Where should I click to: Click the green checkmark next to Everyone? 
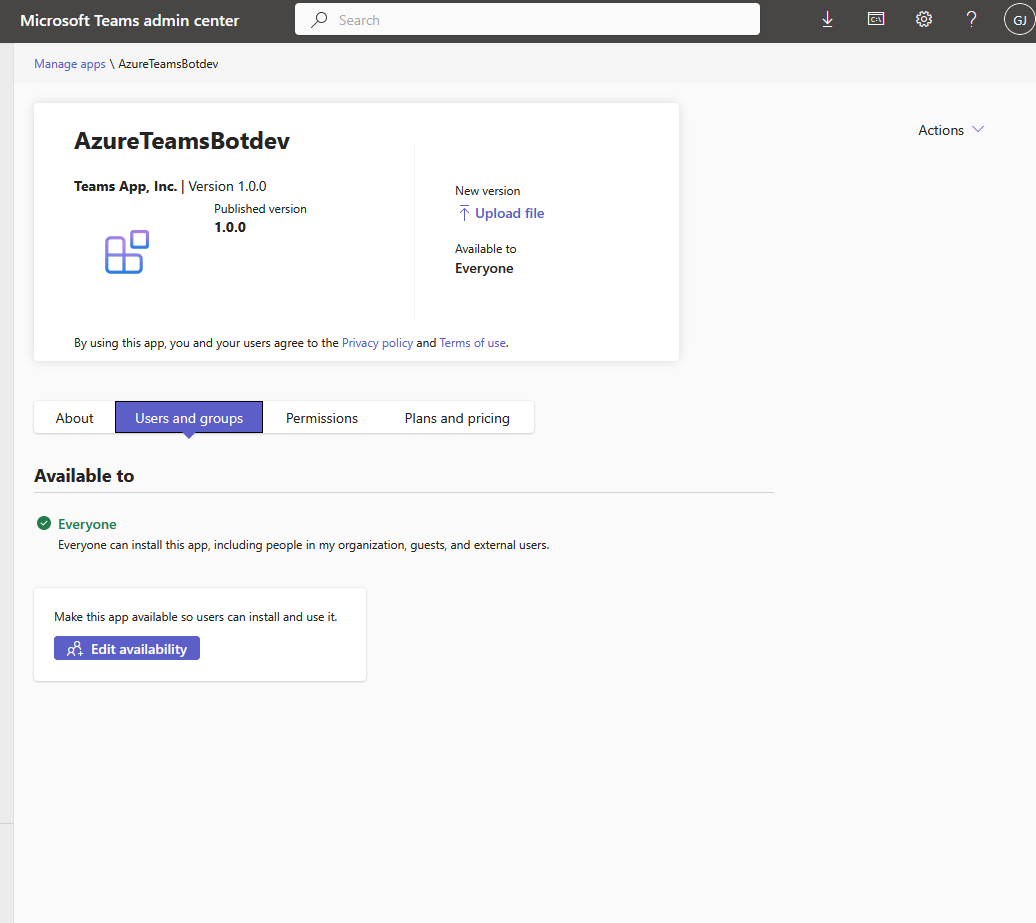pyautogui.click(x=44, y=523)
